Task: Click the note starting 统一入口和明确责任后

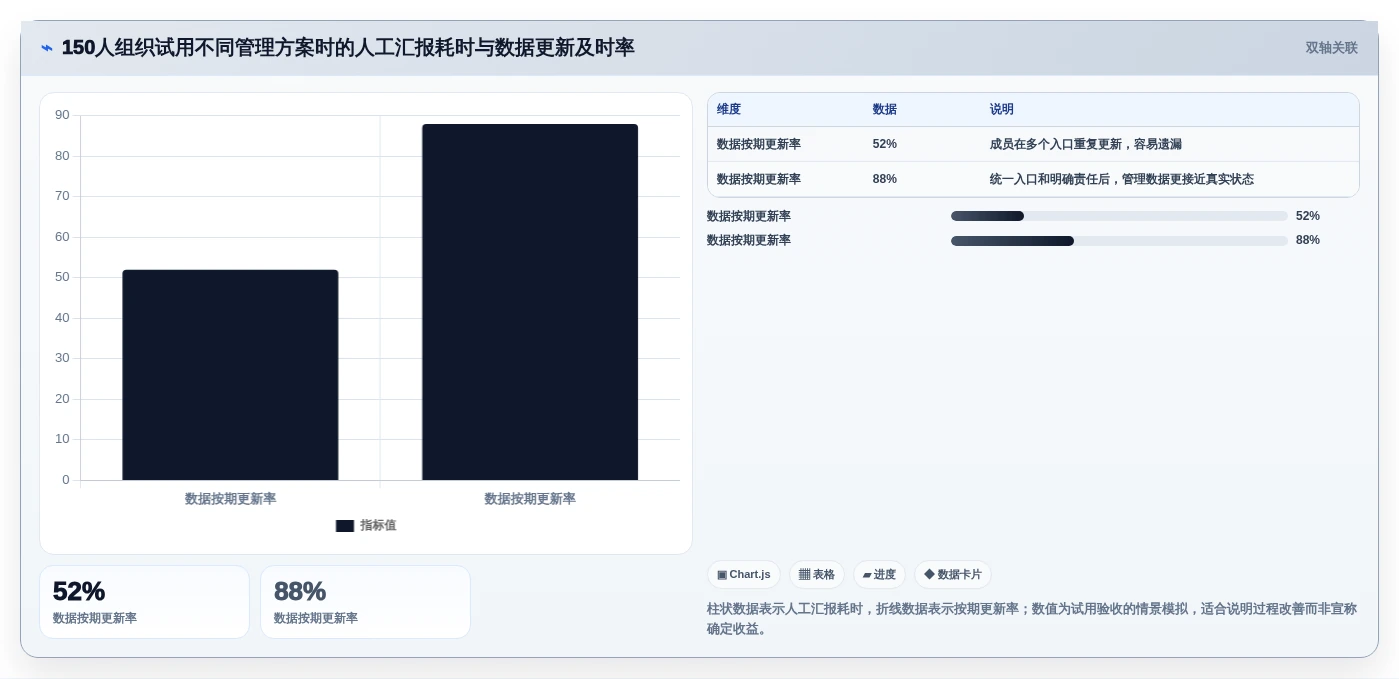Action: [1122, 179]
